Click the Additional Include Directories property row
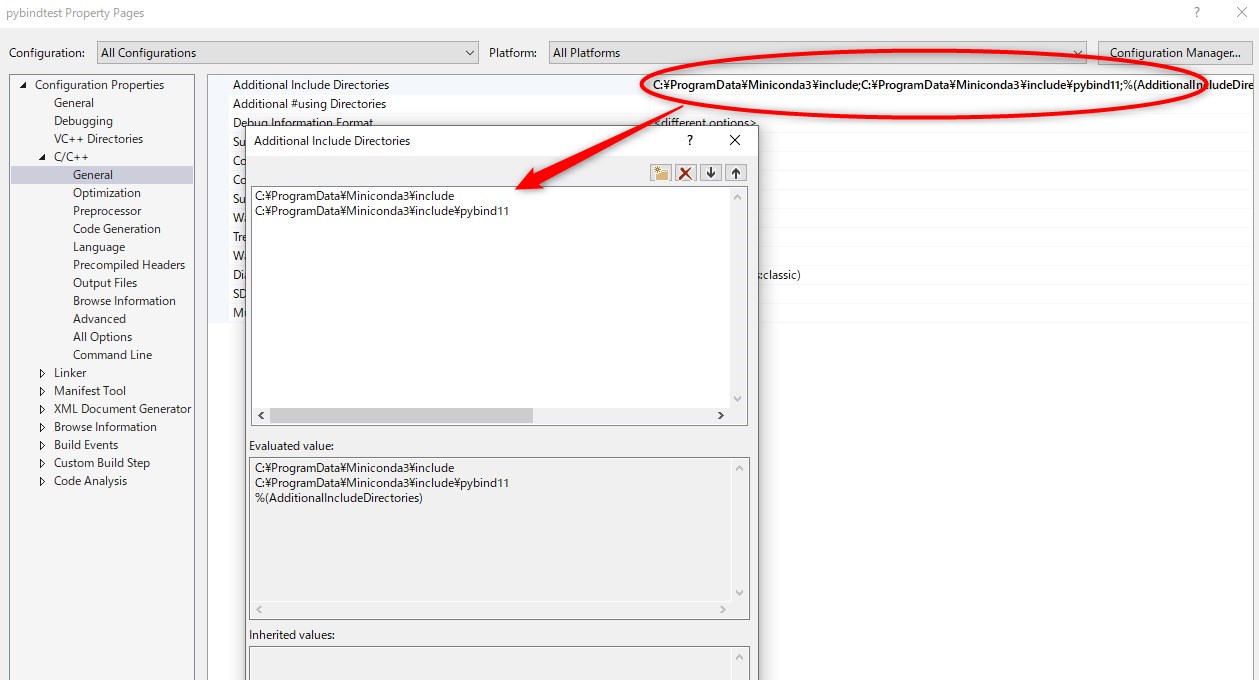Image resolution: width=1259 pixels, height=680 pixels. [311, 85]
